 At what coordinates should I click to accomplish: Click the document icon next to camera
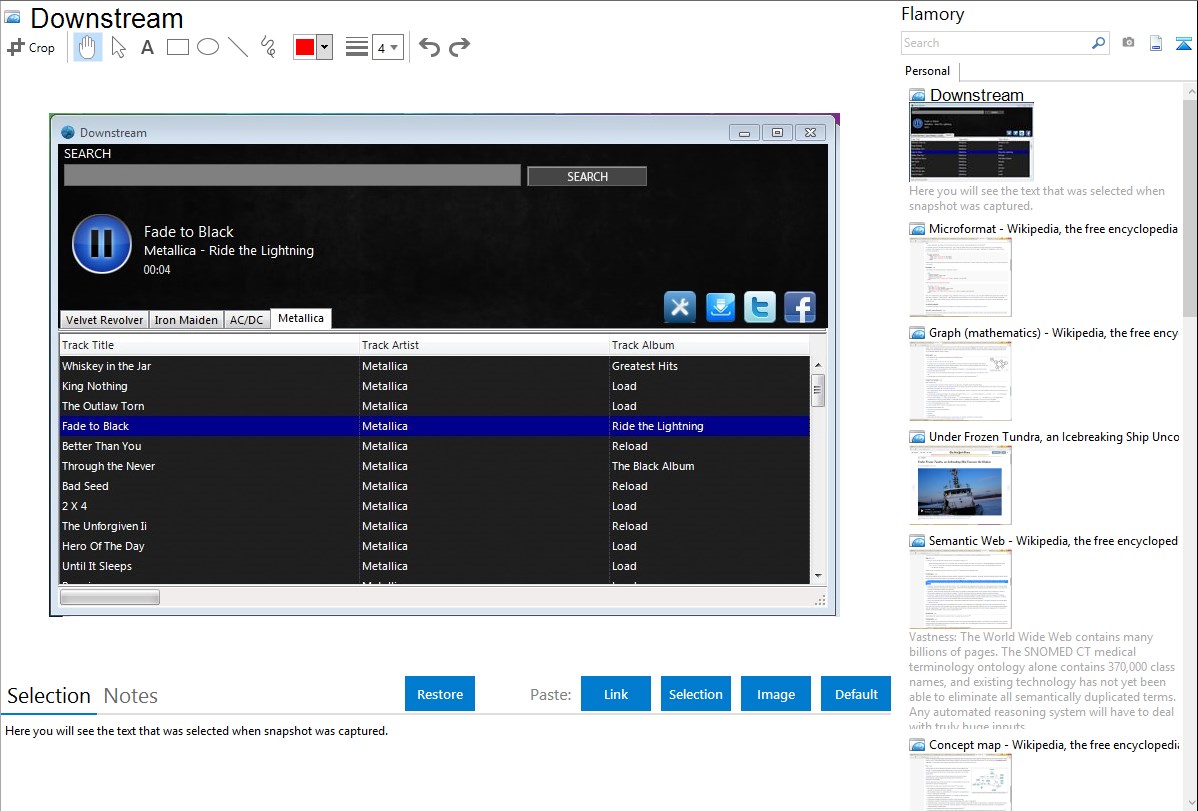coord(1156,43)
